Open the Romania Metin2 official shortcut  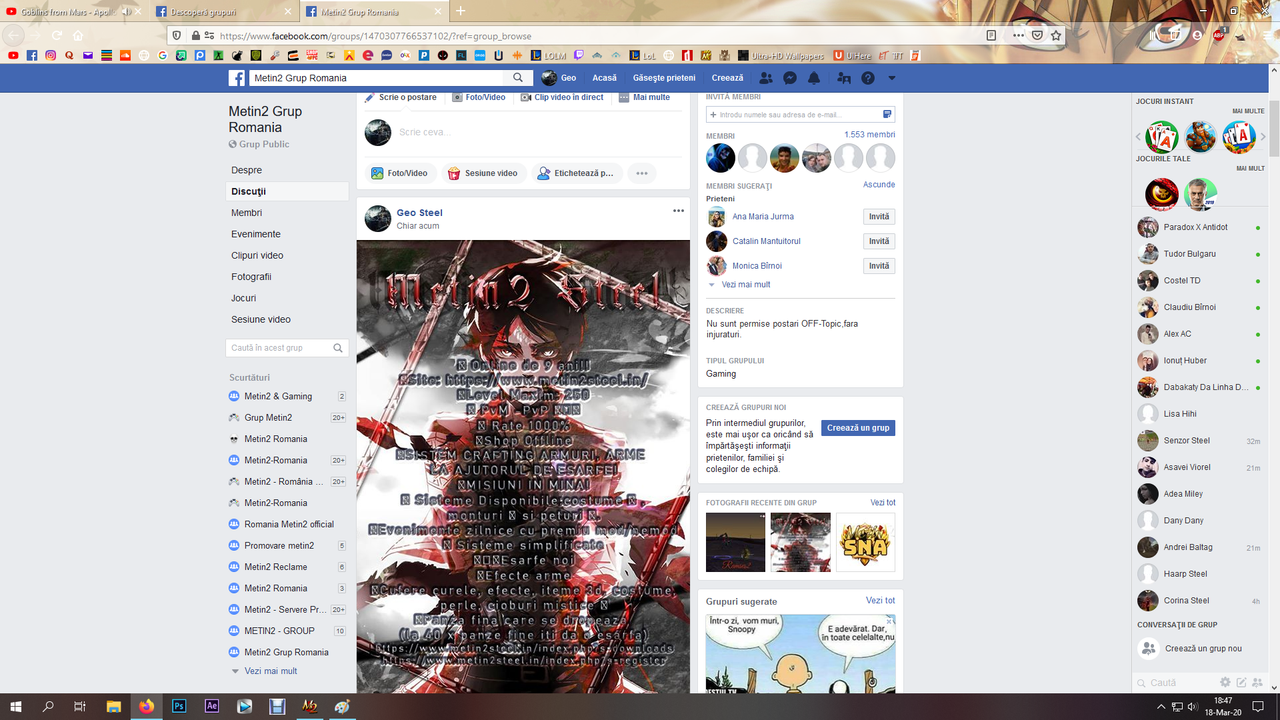[x=287, y=524]
